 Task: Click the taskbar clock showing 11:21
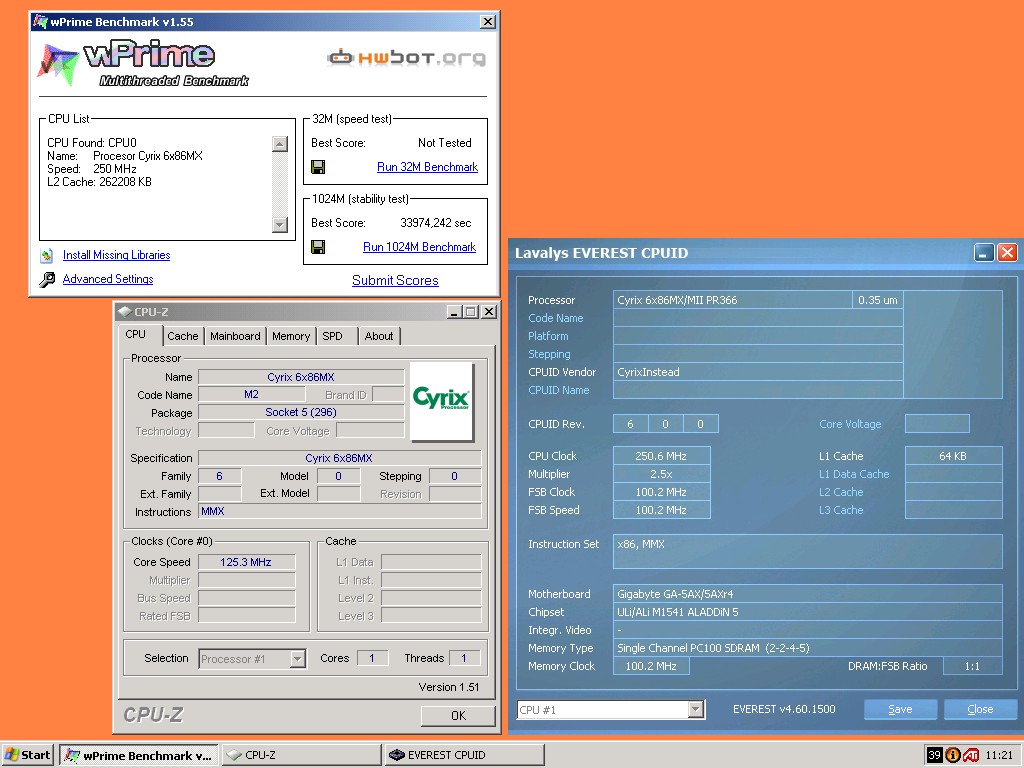tap(999, 756)
